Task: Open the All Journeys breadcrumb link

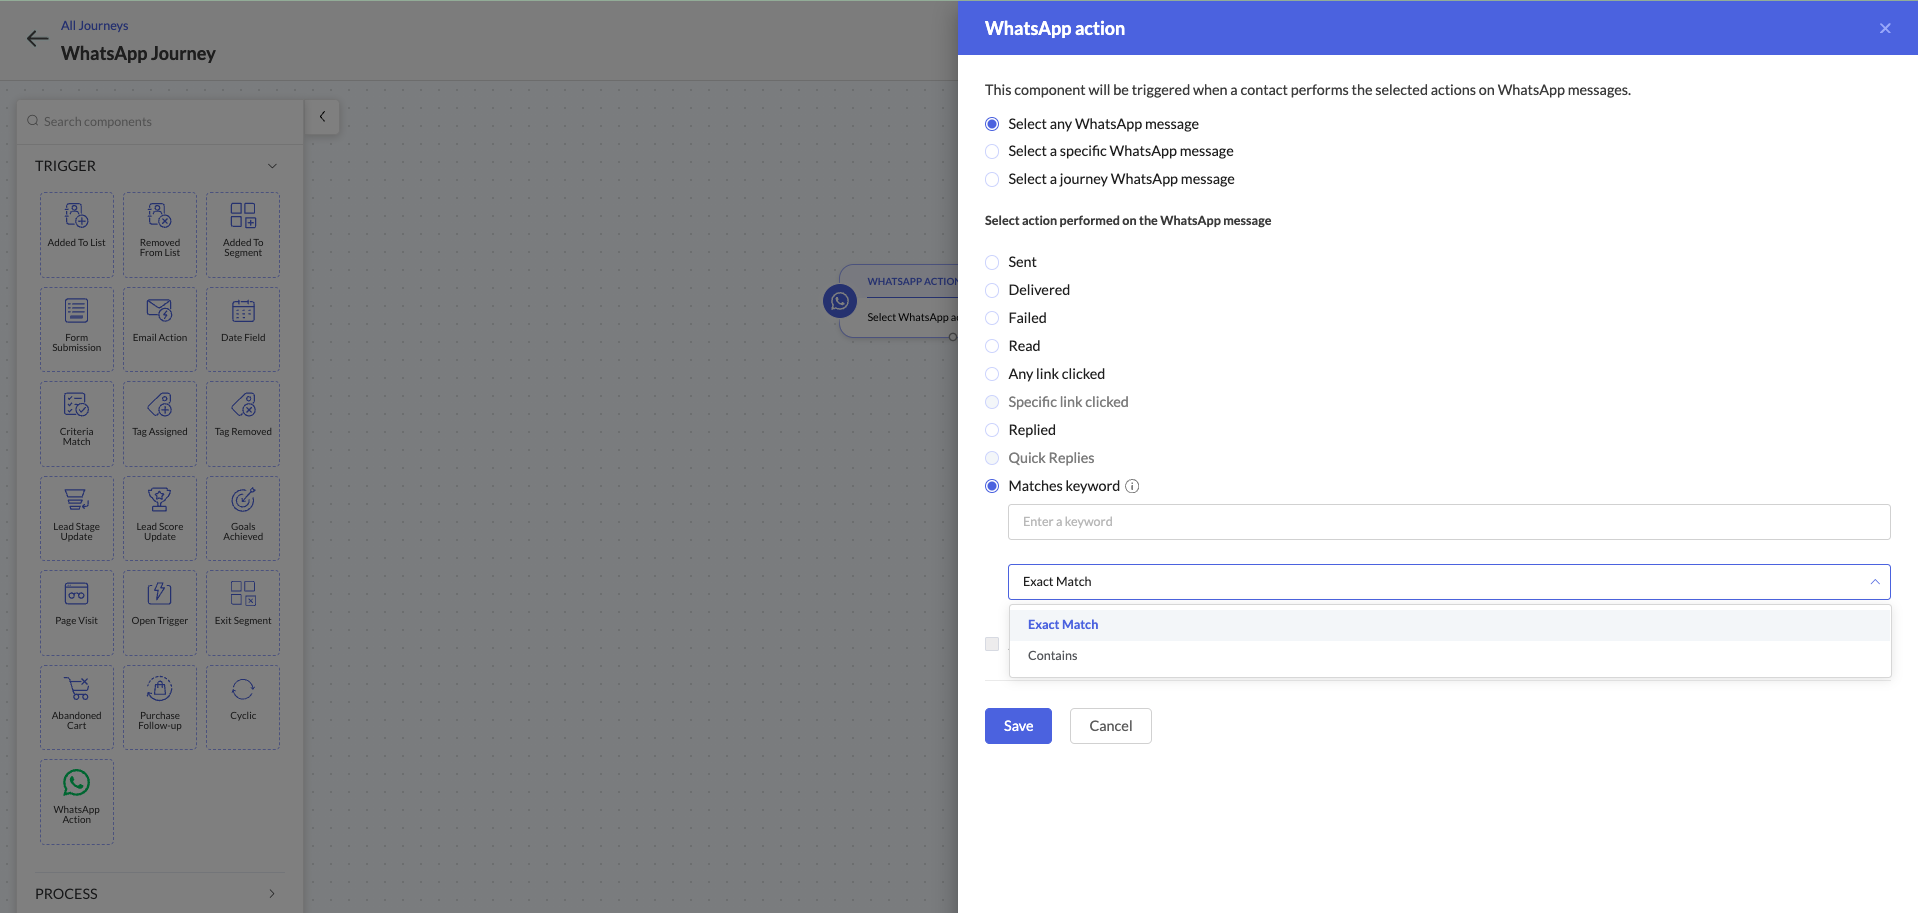Action: tap(95, 26)
